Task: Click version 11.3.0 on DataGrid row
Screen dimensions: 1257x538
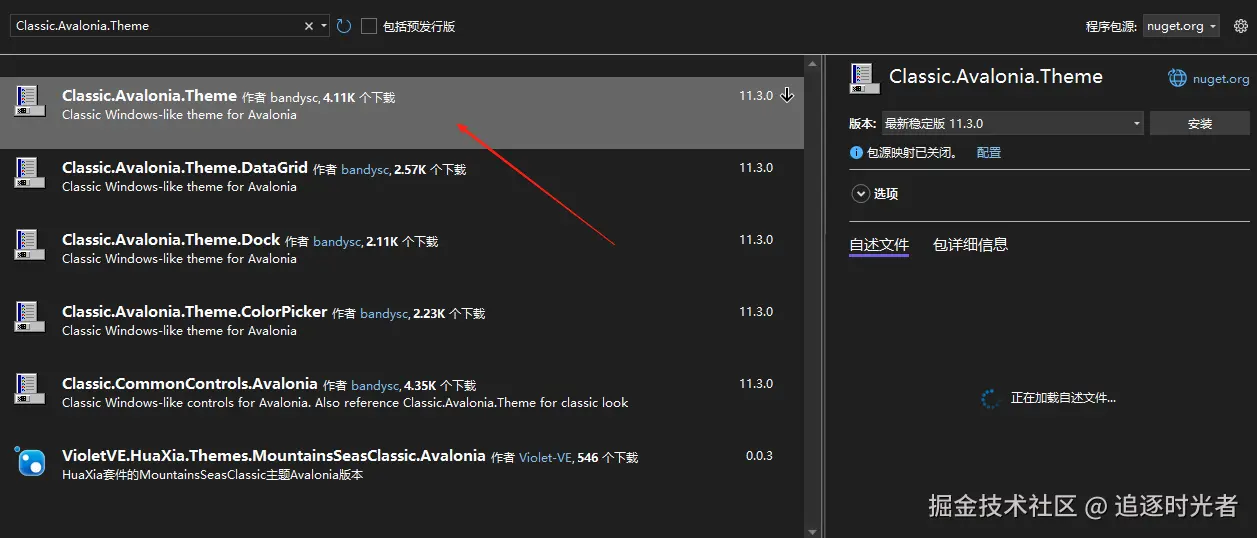Action: click(756, 168)
